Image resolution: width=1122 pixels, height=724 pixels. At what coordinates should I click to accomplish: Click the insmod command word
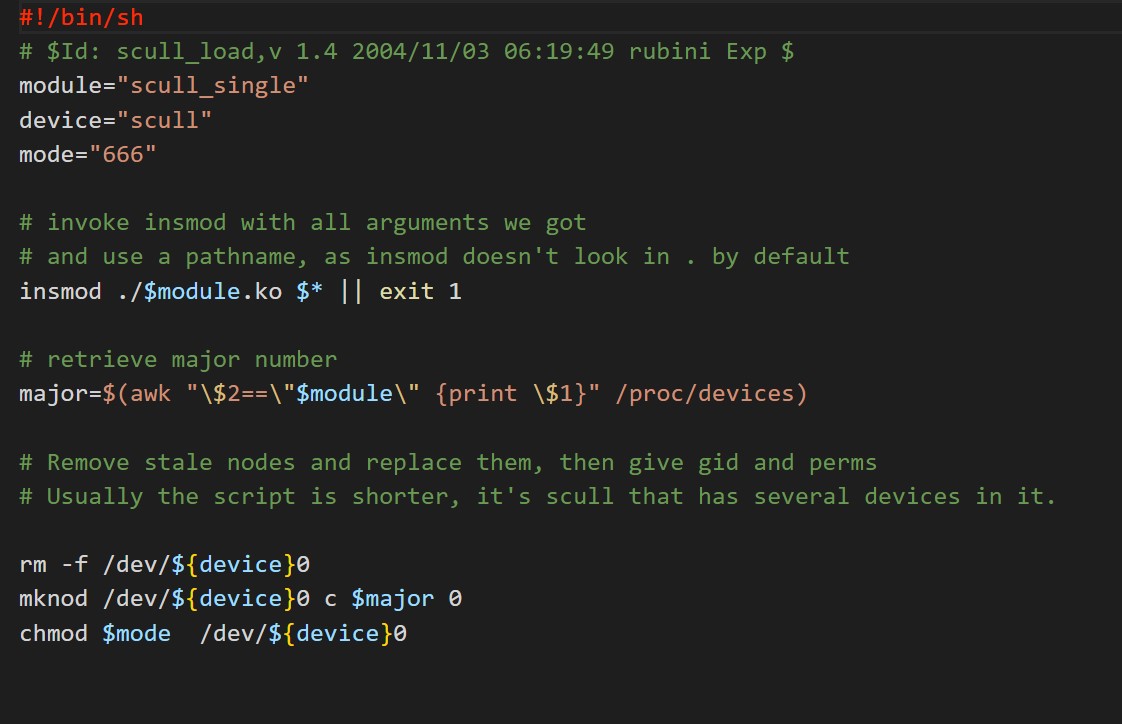tap(60, 291)
